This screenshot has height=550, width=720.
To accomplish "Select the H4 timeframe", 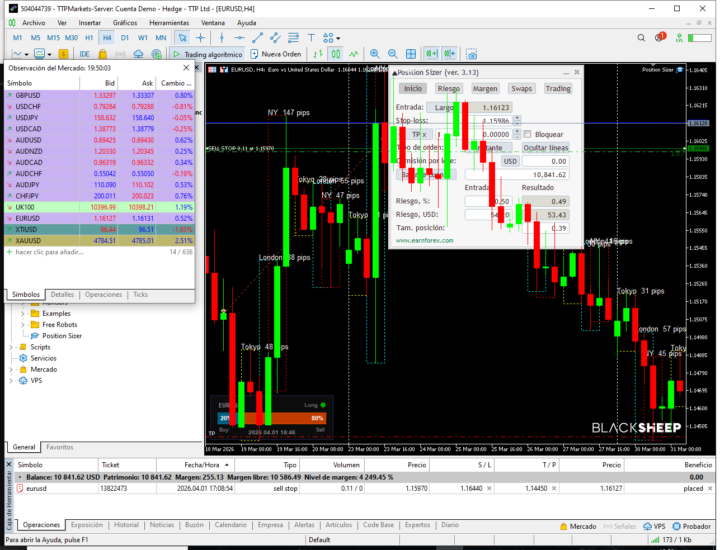I will pos(107,38).
